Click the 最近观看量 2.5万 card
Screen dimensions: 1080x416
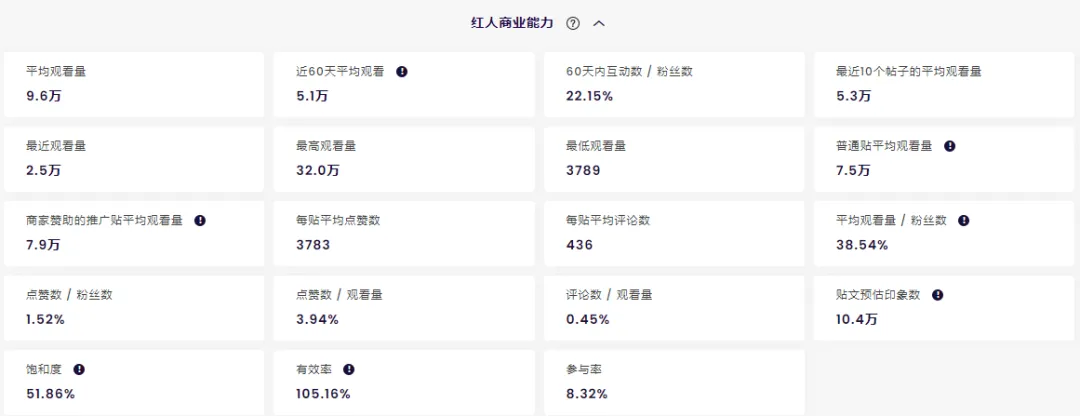click(134, 158)
